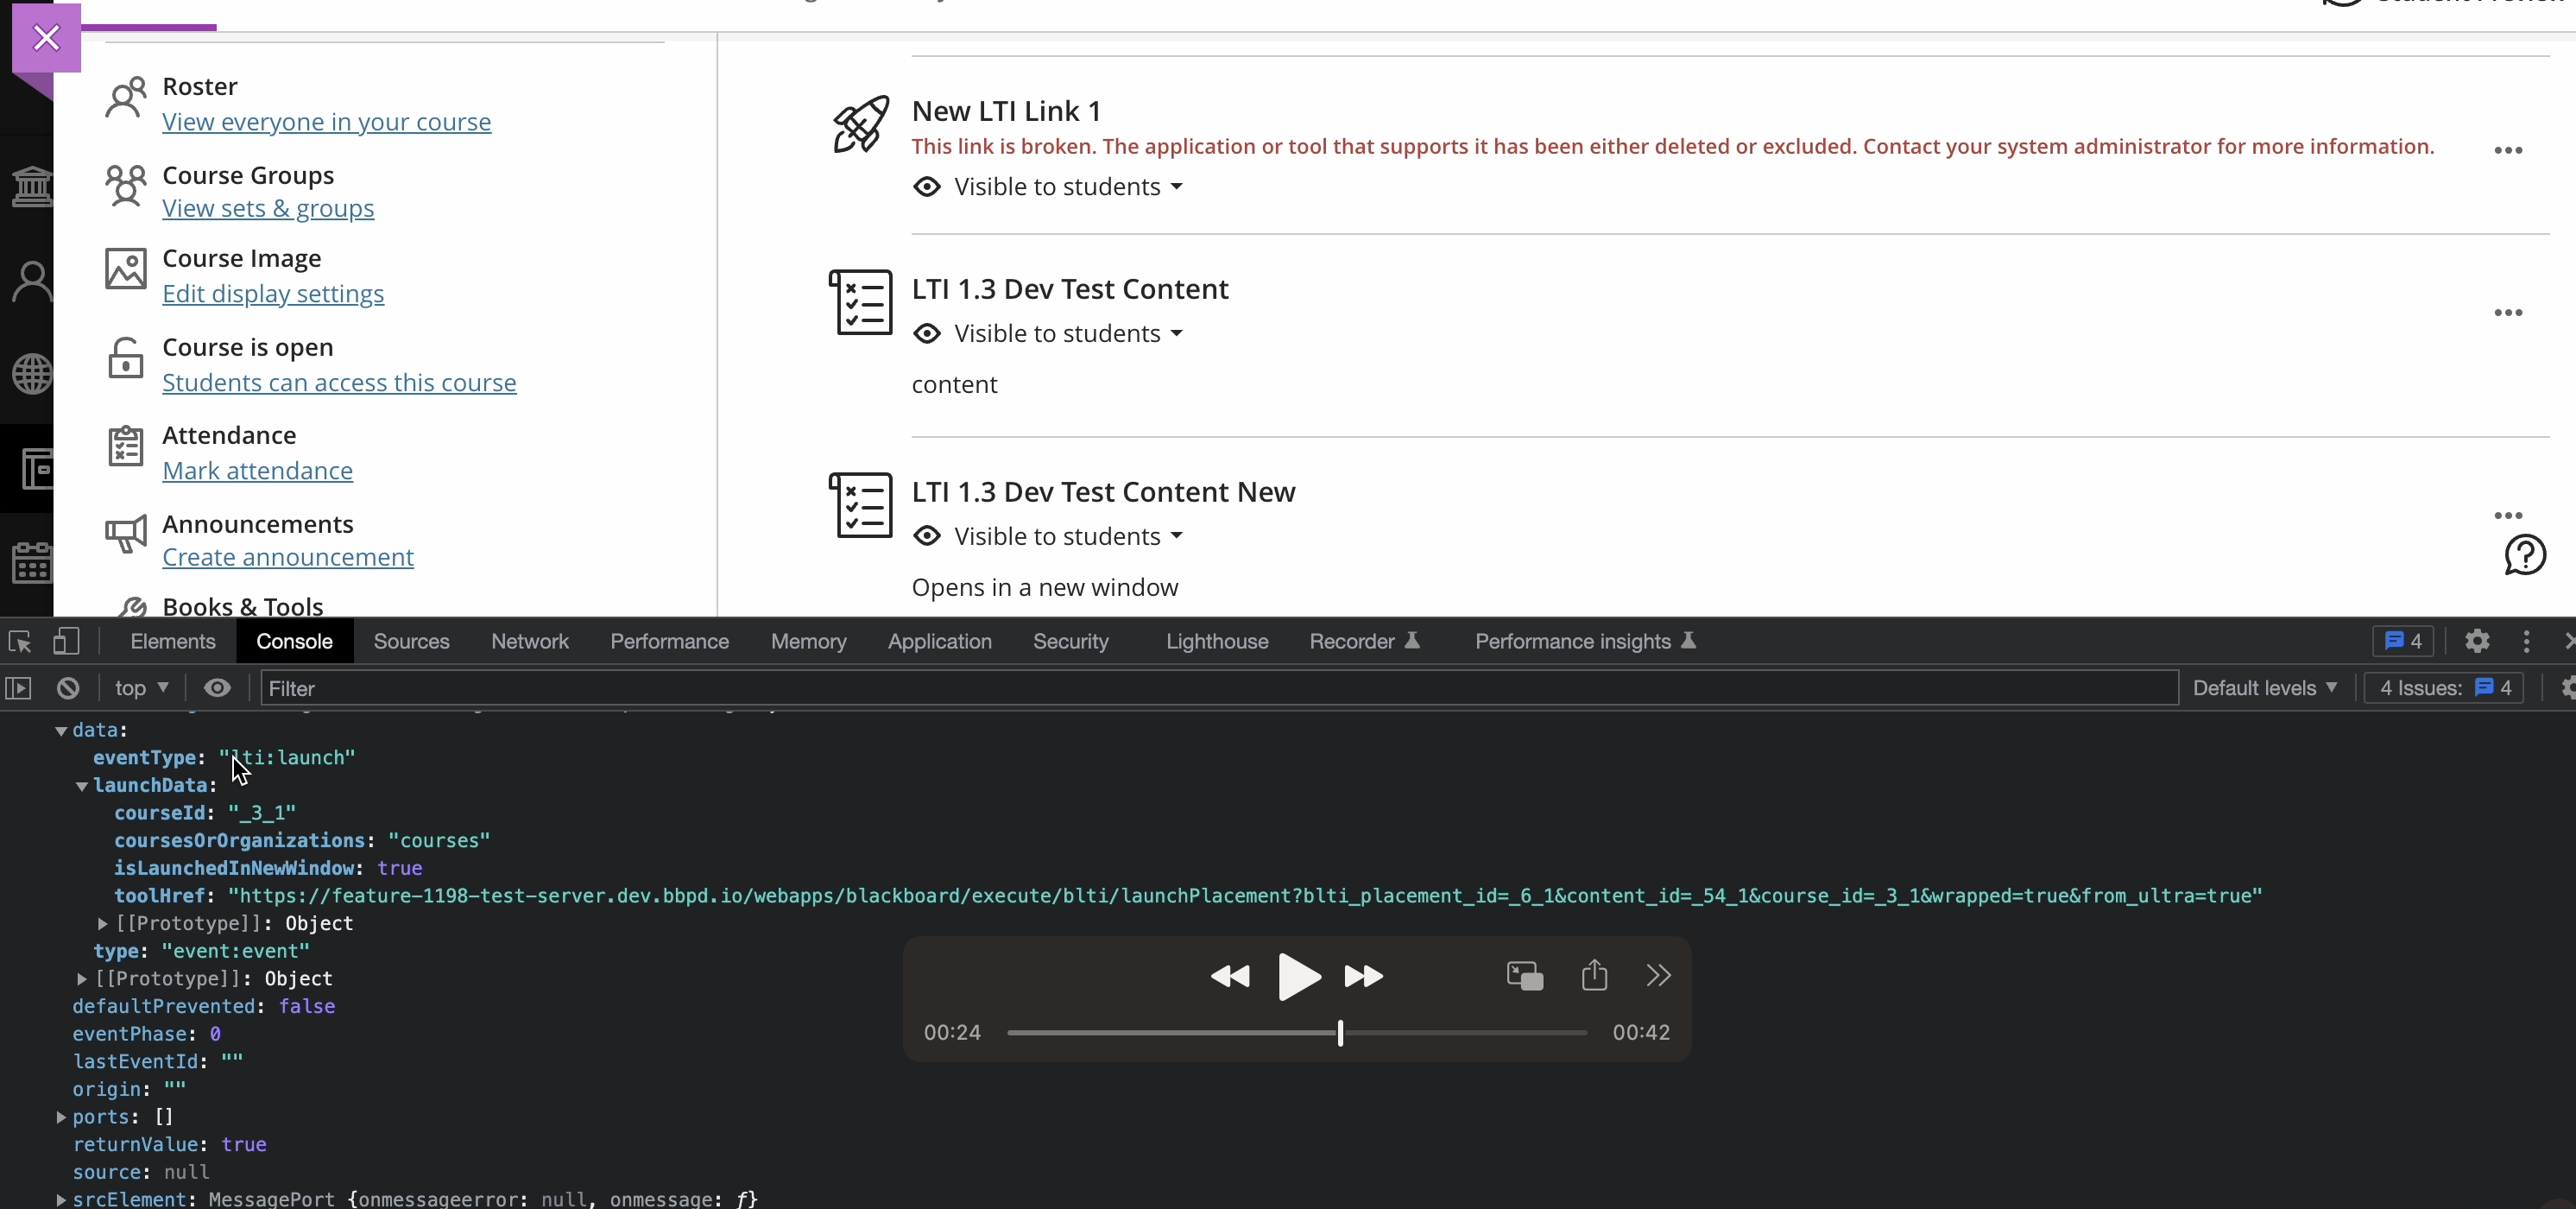Play the video in overlay player
The height and width of the screenshot is (1209, 2576).
[x=1299, y=976]
